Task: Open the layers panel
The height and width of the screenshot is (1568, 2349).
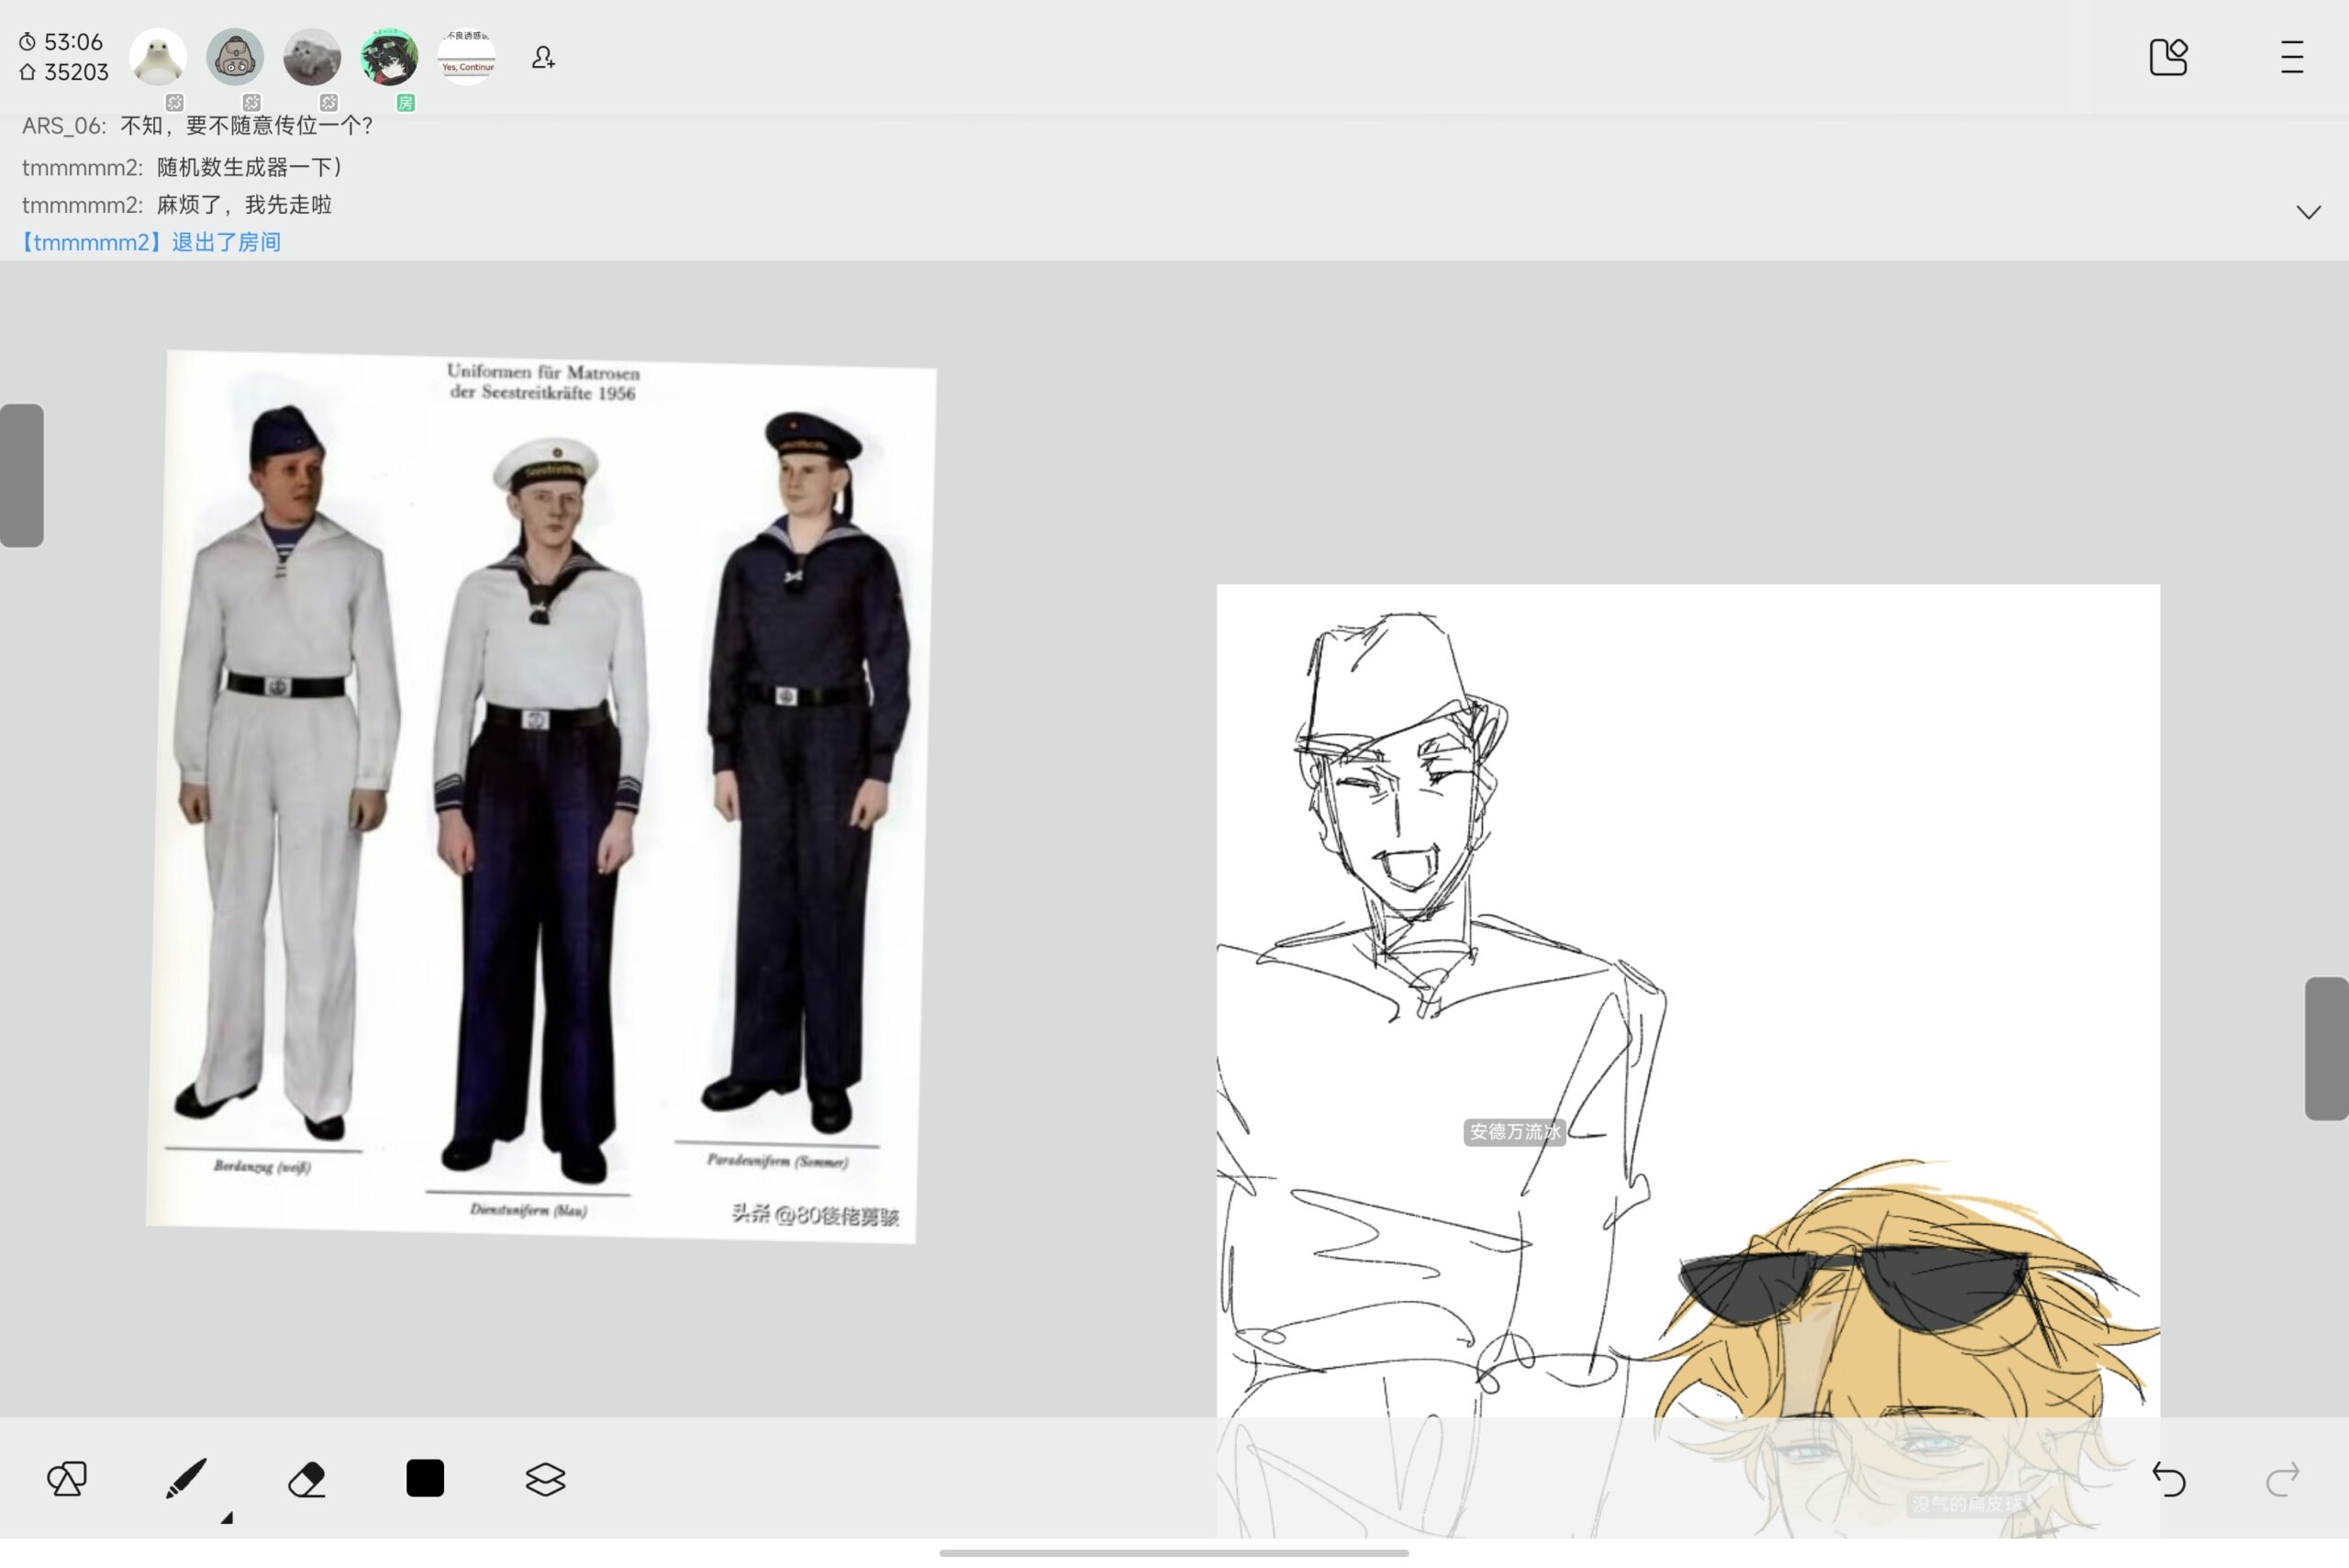Action: pos(545,1479)
